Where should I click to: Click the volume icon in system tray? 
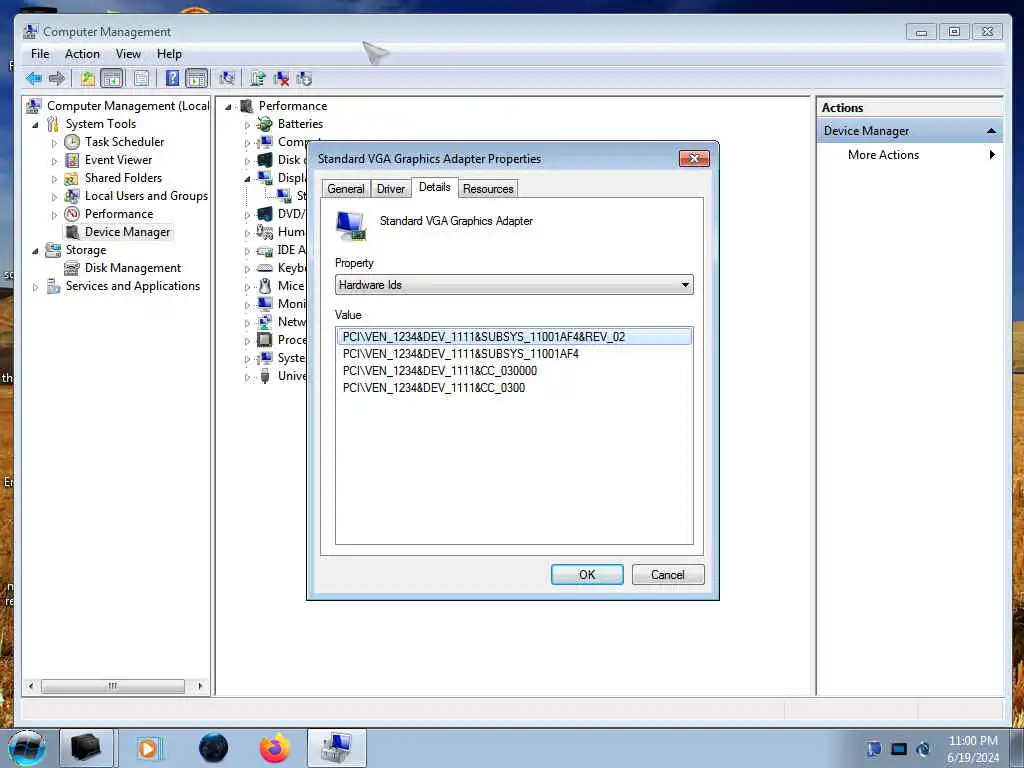tap(923, 749)
